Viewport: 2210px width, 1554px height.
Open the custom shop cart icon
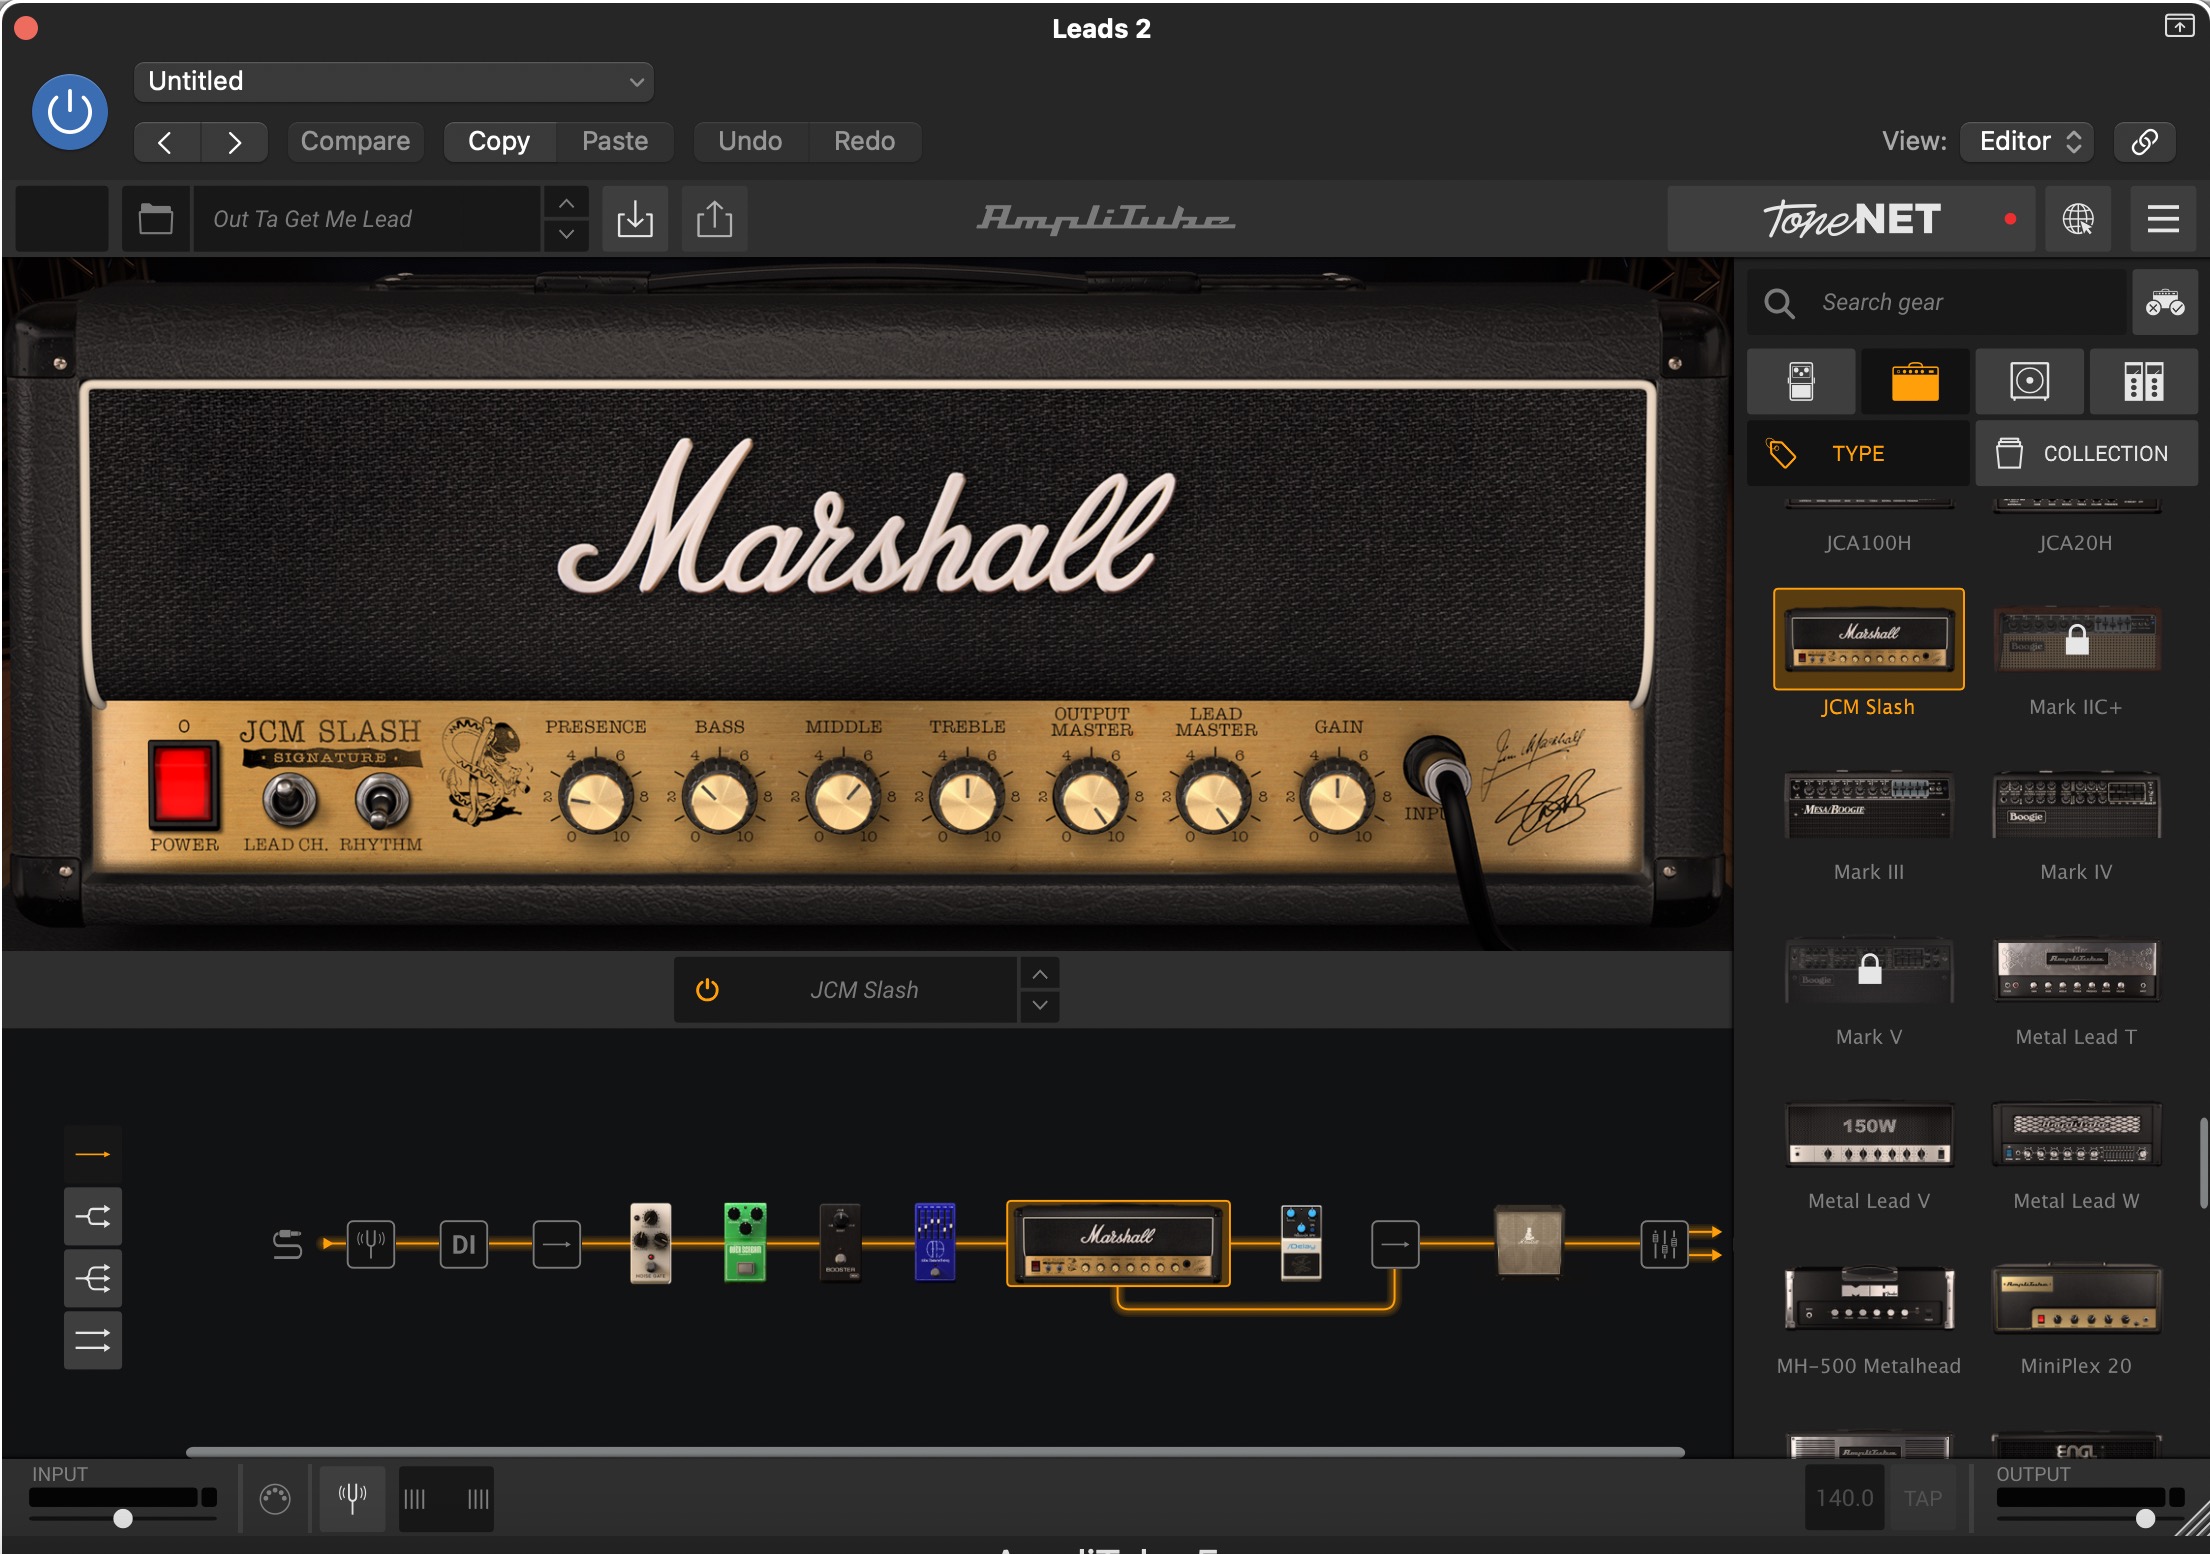(2165, 302)
